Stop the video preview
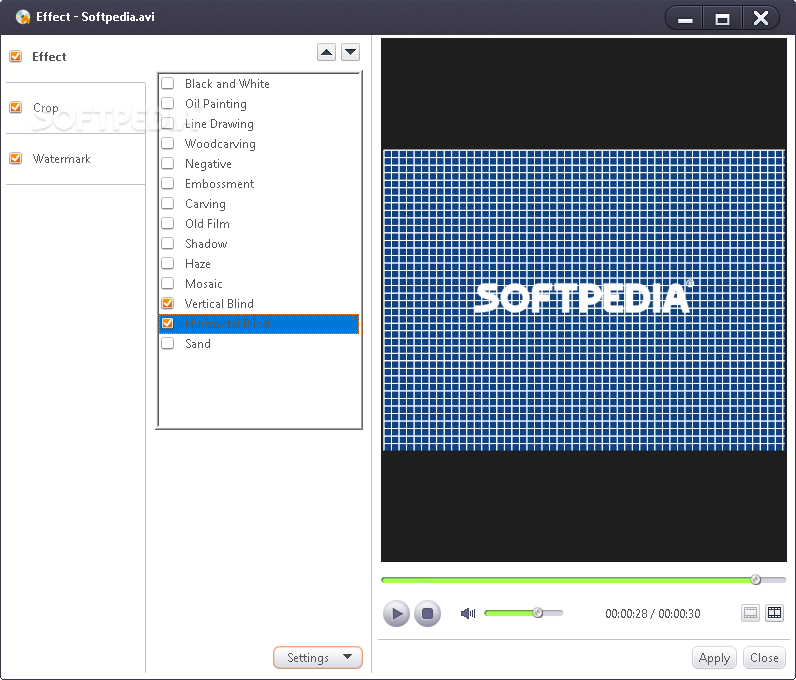Screen dimensions: 796x680 coord(427,613)
